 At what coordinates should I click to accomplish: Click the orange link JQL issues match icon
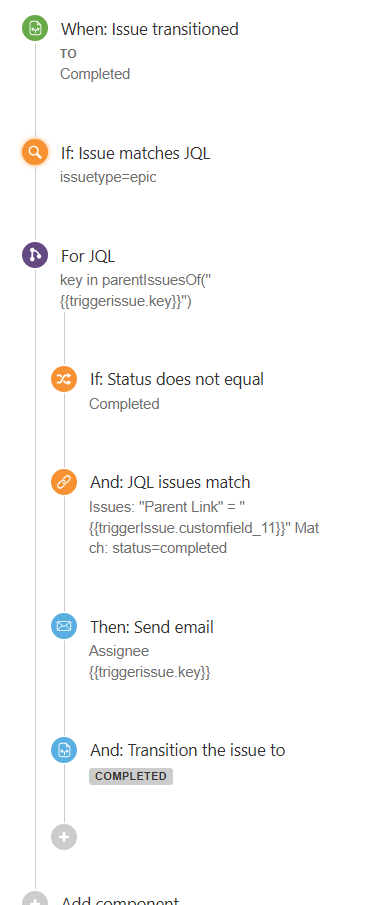[x=64, y=482]
